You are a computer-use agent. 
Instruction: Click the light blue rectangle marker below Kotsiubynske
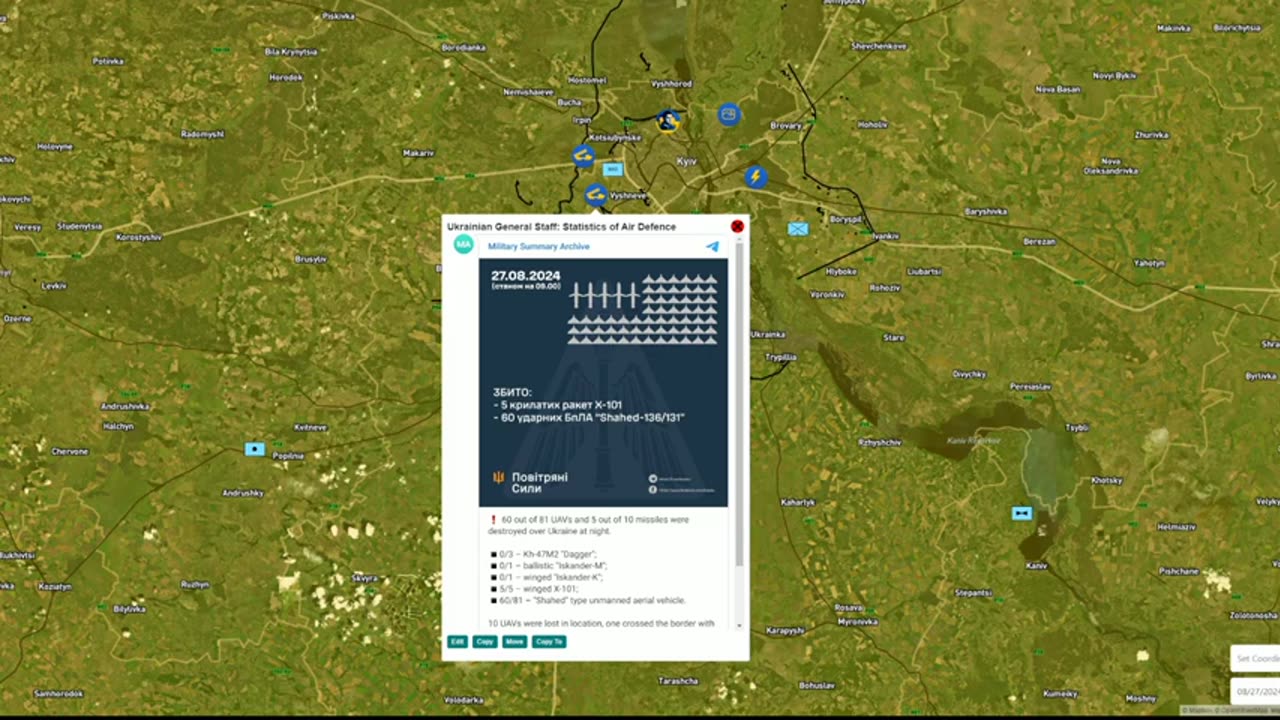click(x=613, y=169)
